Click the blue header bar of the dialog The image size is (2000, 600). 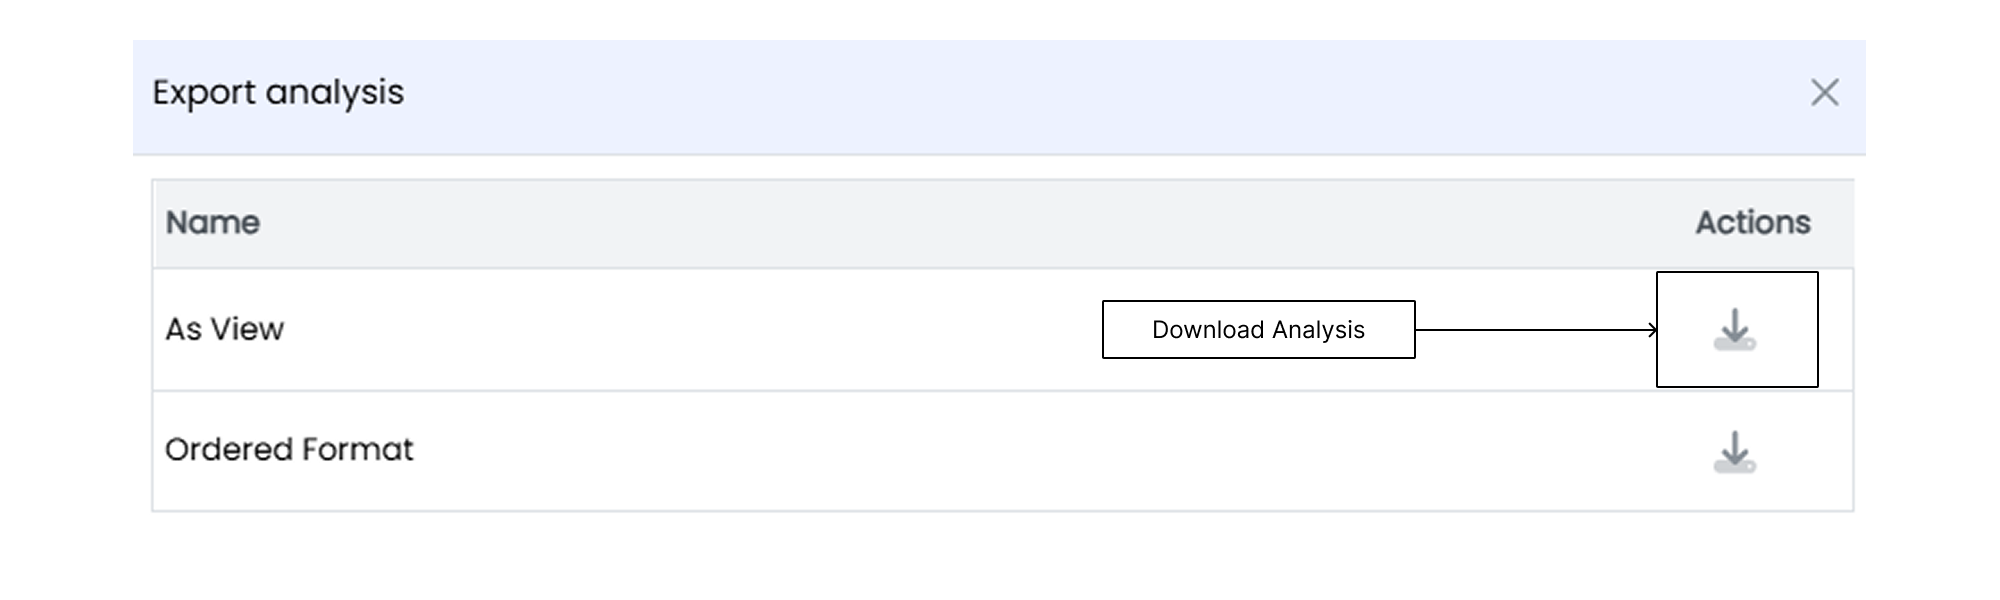click(999, 97)
